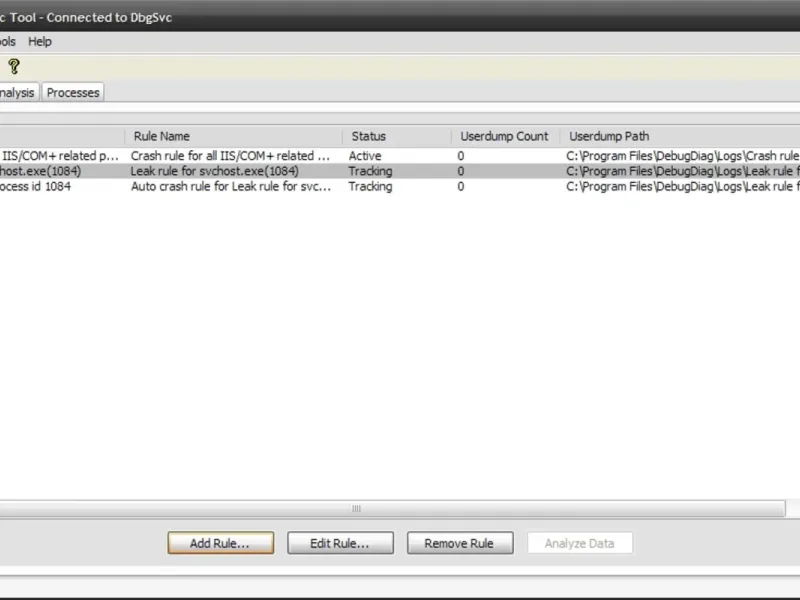
Task: Select Leak rule for svchost.exe(1084)
Action: [400, 171]
